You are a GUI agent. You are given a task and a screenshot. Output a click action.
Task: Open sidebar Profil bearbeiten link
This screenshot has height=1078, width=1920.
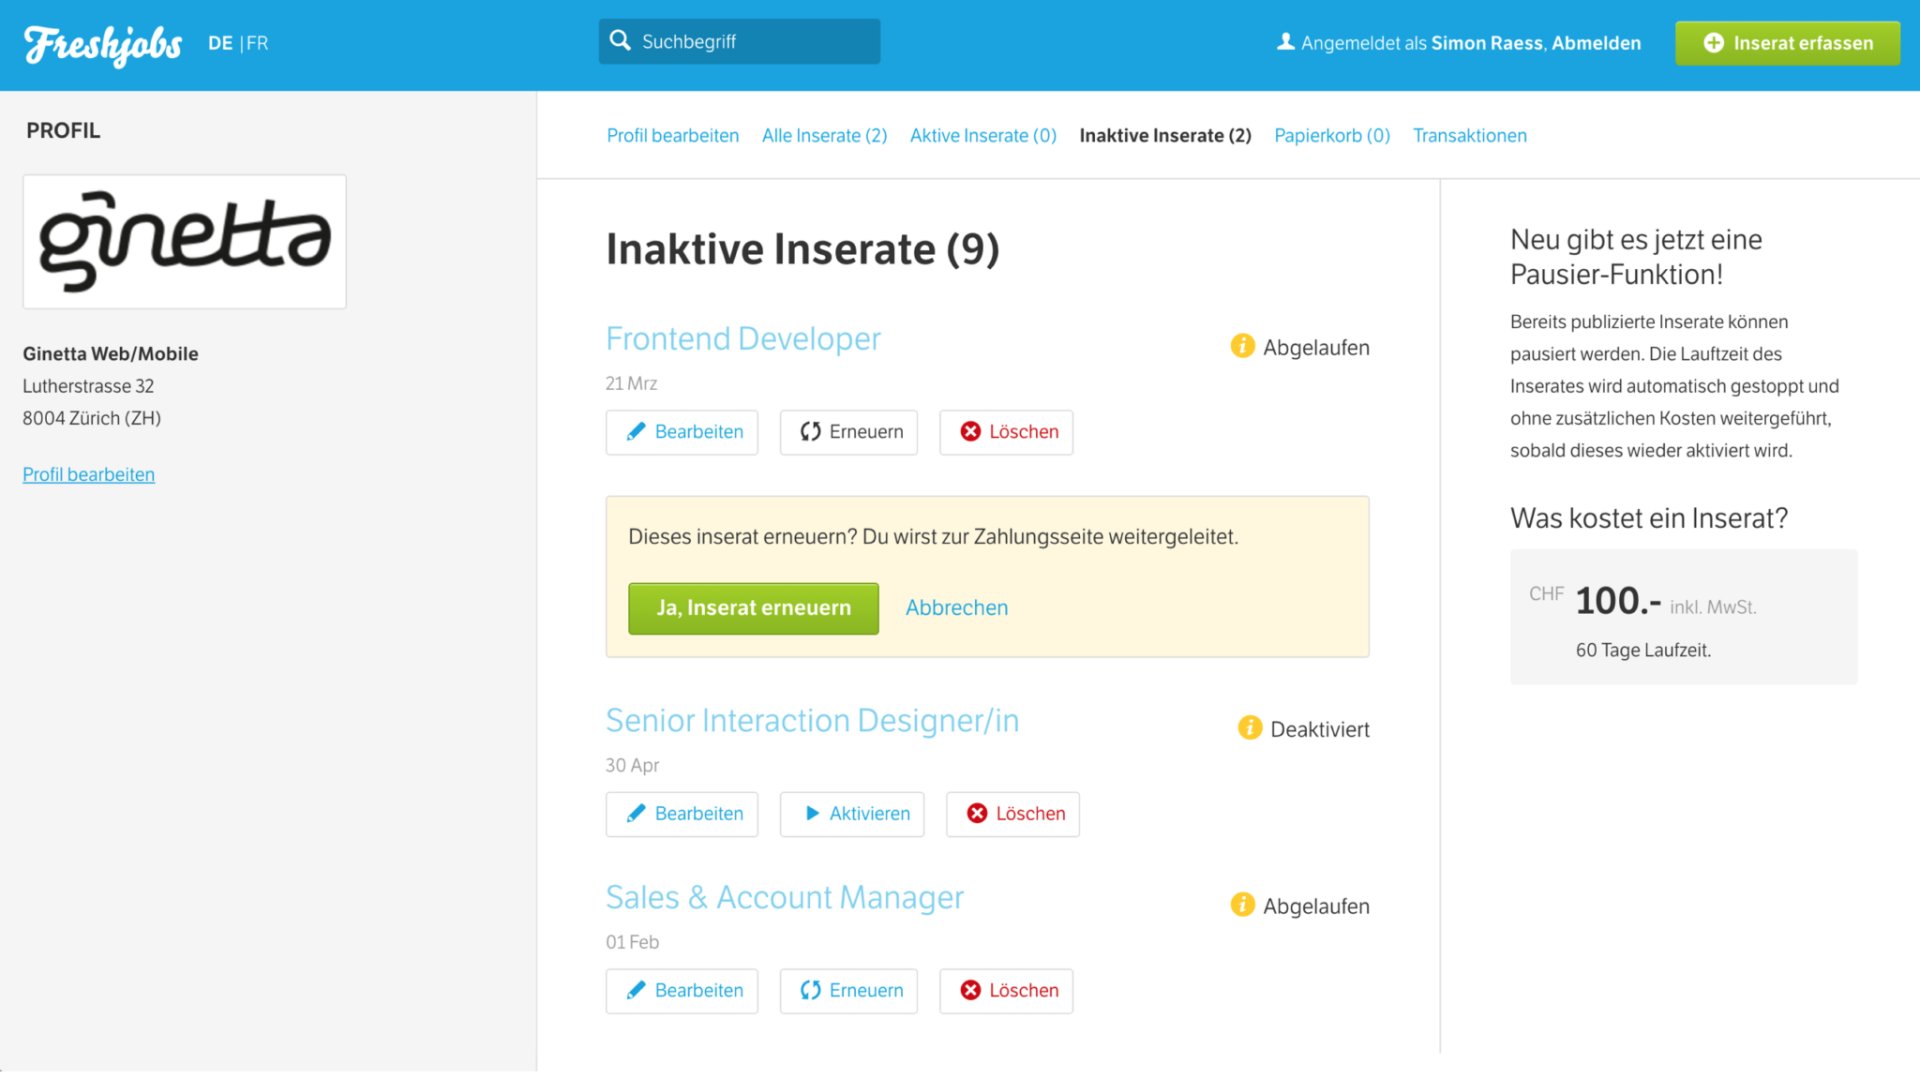coord(89,475)
